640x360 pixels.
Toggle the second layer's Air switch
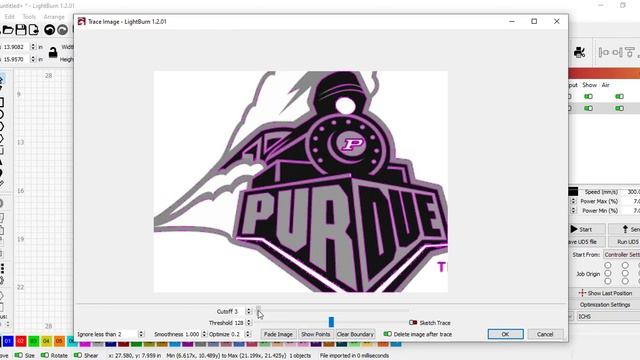[x=620, y=108]
